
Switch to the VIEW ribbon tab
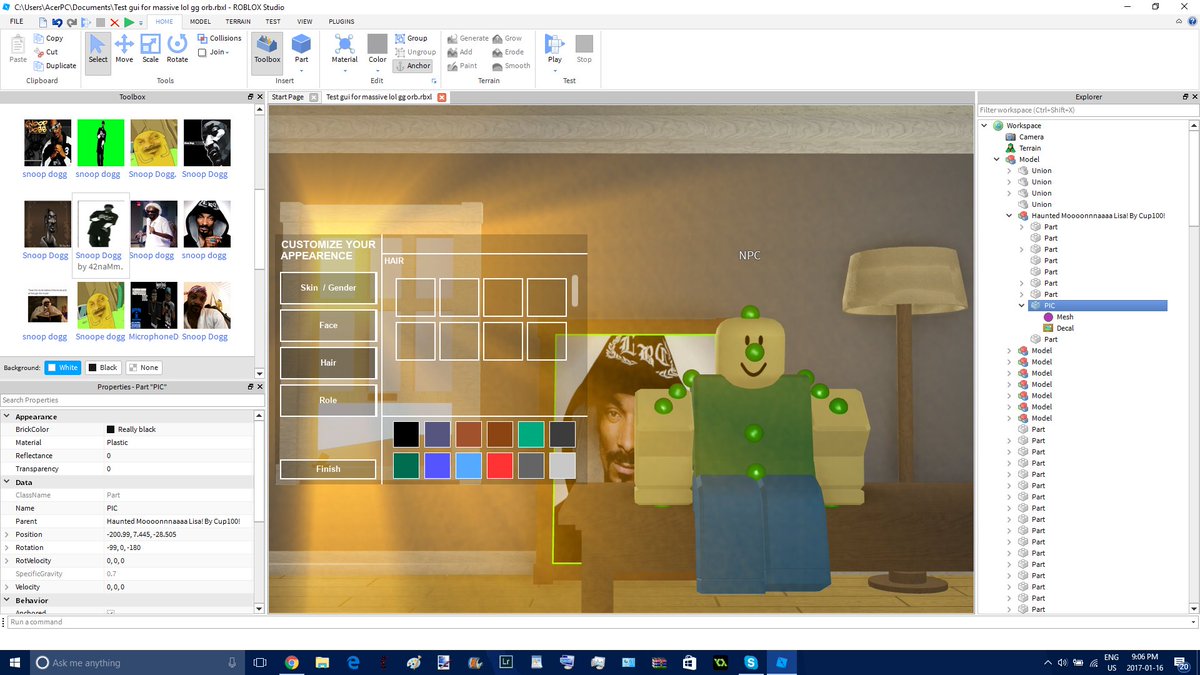tap(305, 21)
